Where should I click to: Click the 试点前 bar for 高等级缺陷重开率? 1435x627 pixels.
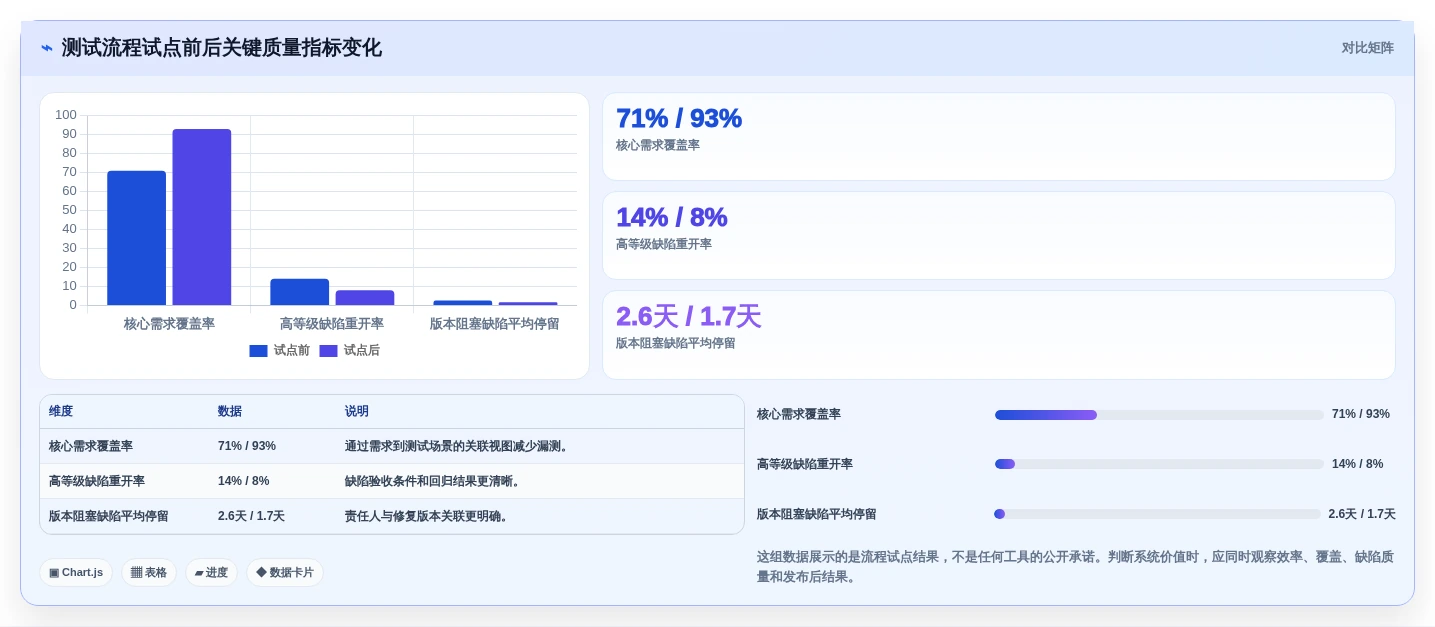pyautogui.click(x=299, y=292)
